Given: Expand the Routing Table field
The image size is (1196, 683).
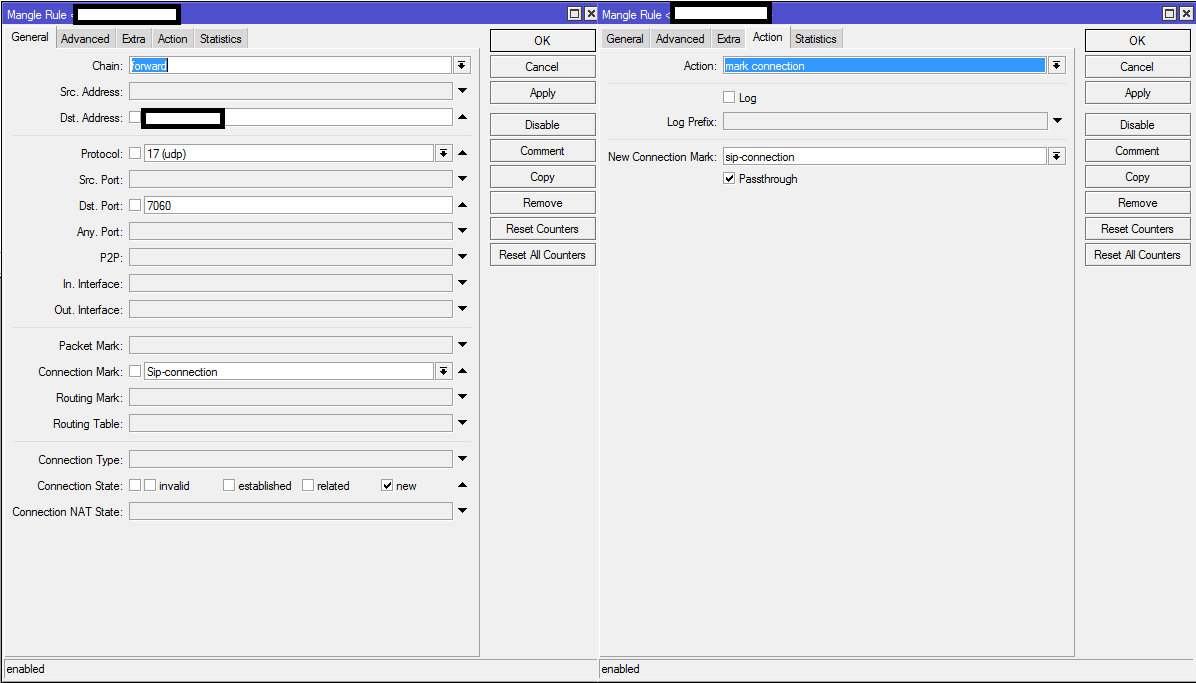Looking at the screenshot, I should pyautogui.click(x=462, y=423).
